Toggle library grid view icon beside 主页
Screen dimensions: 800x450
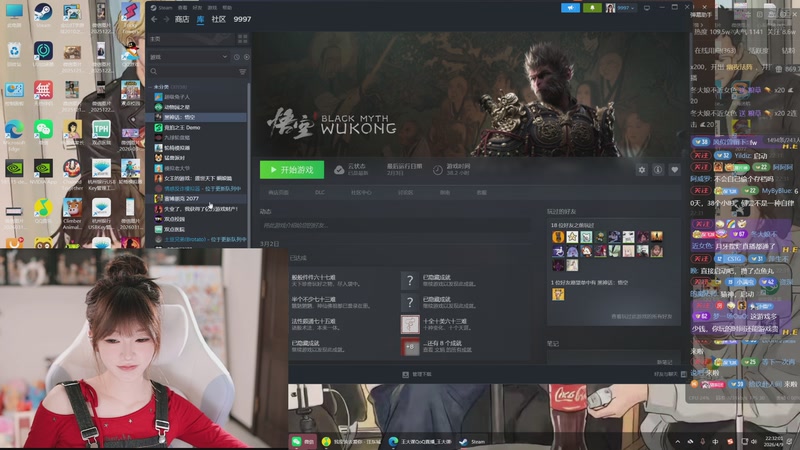242,39
